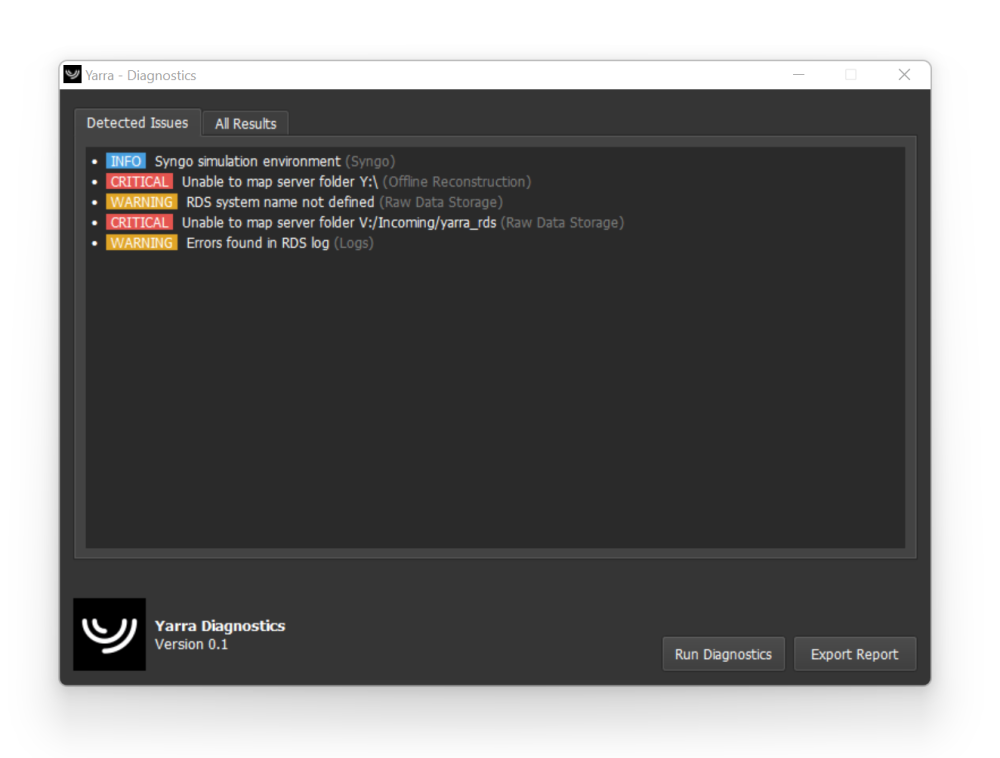Click the Version 0.1 label
The width and height of the screenshot is (1000, 758).
point(191,644)
